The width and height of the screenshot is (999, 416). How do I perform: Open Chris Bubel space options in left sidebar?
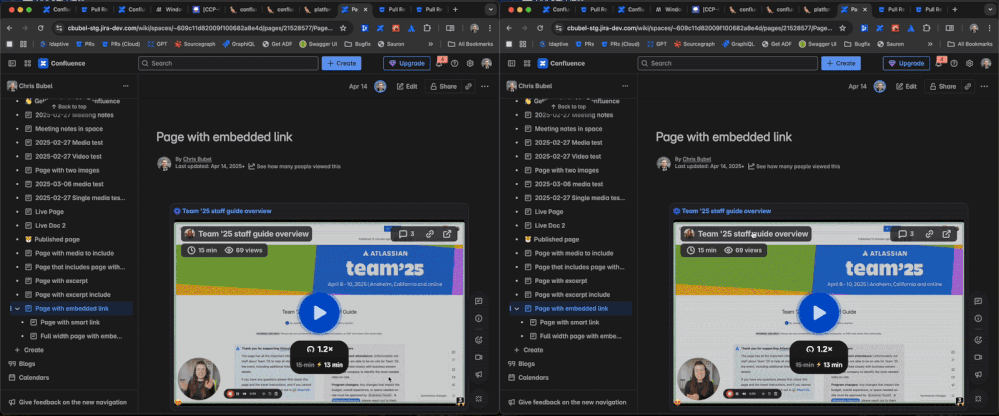click(126, 85)
